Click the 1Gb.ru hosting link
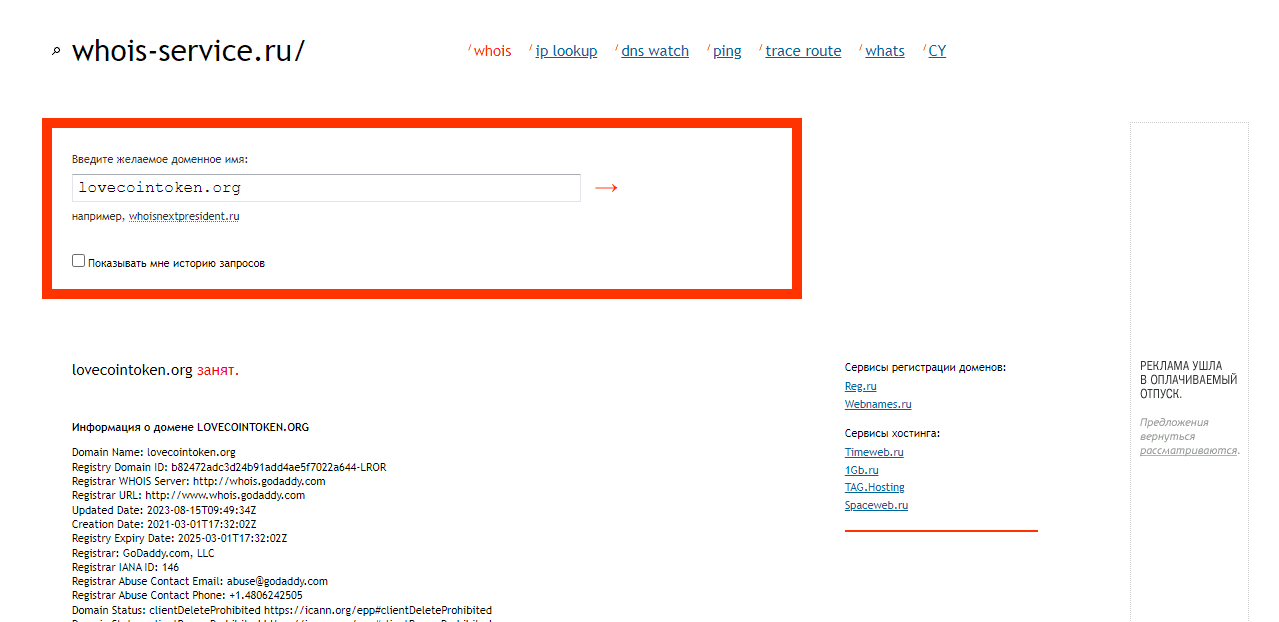Image resolution: width=1279 pixels, height=622 pixels. [x=861, y=470]
